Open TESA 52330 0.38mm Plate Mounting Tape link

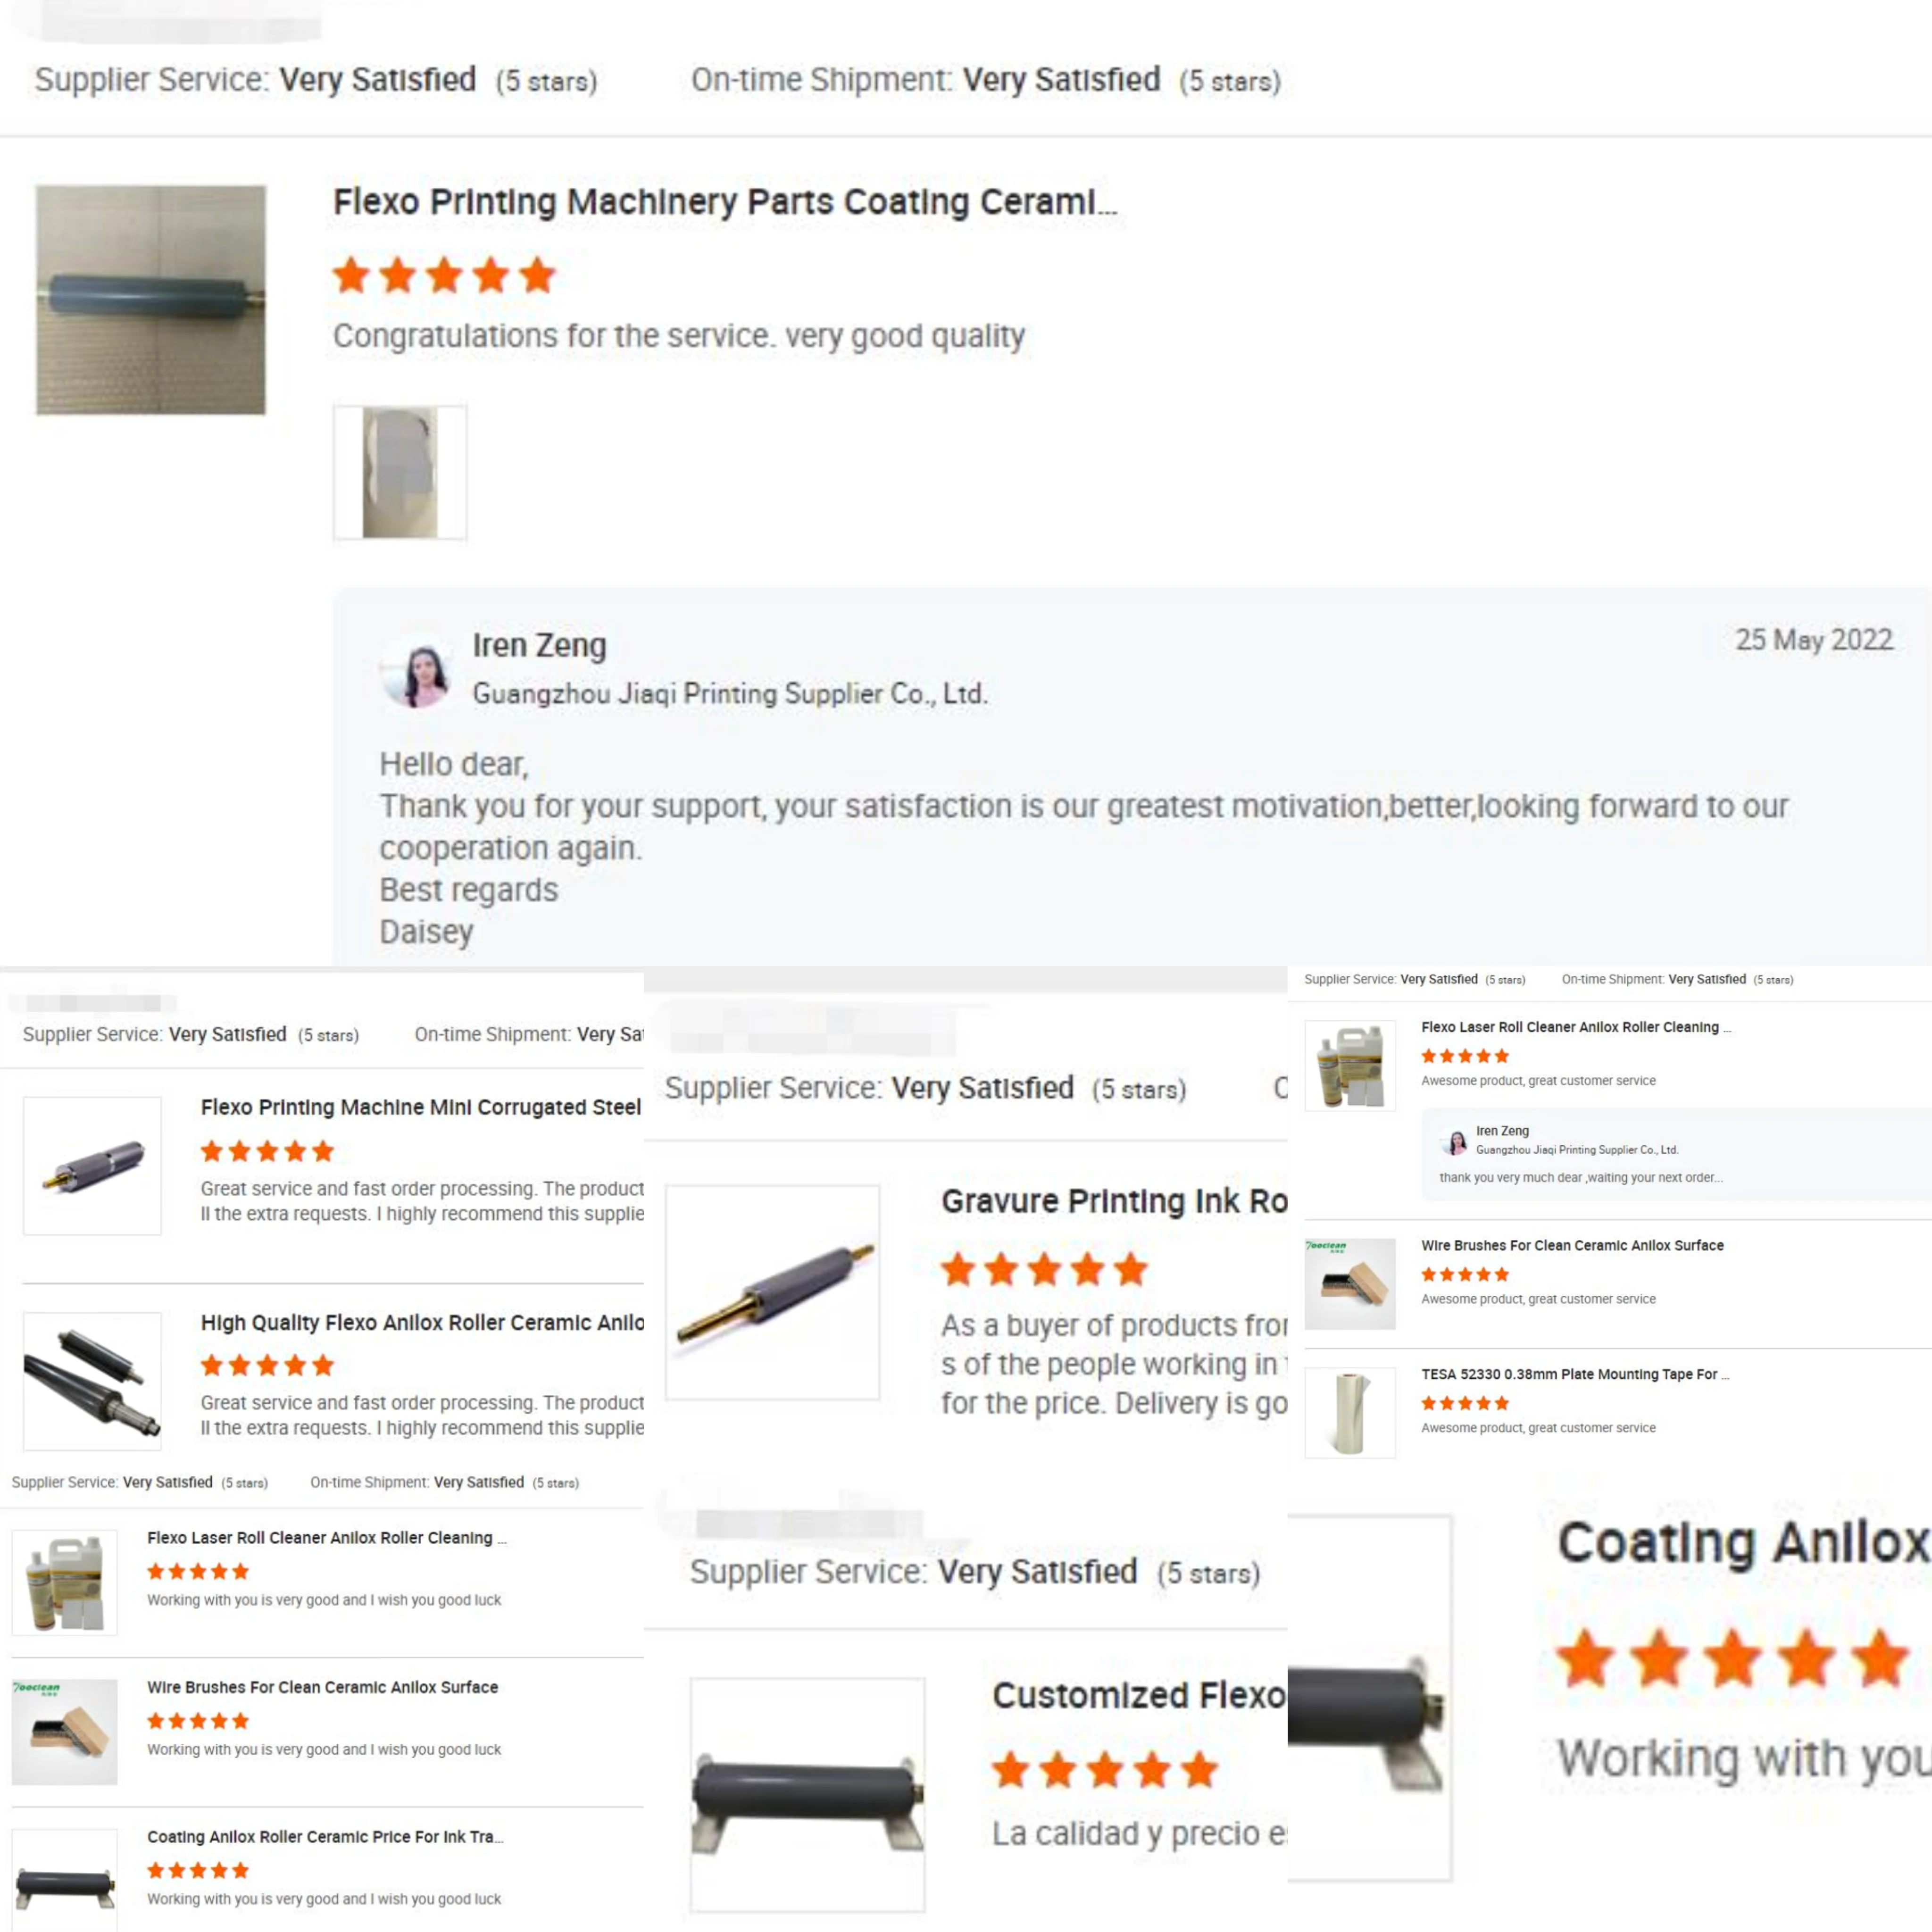click(1575, 1374)
